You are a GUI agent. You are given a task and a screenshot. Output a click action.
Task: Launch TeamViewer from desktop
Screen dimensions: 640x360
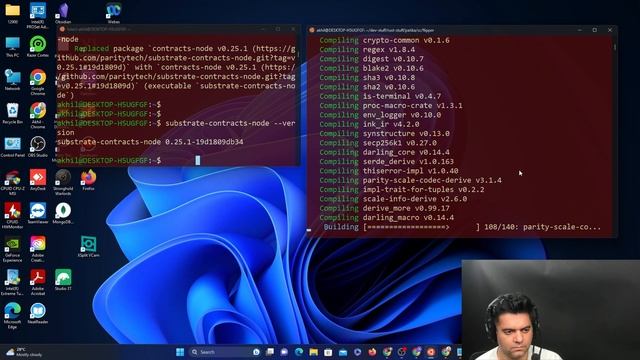coord(38,214)
